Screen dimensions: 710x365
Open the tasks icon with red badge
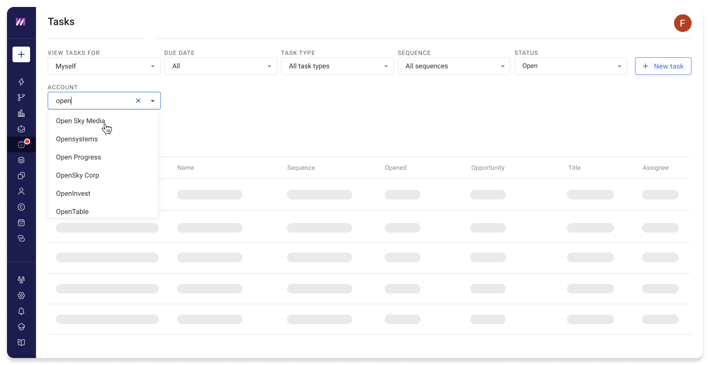pyautogui.click(x=21, y=144)
